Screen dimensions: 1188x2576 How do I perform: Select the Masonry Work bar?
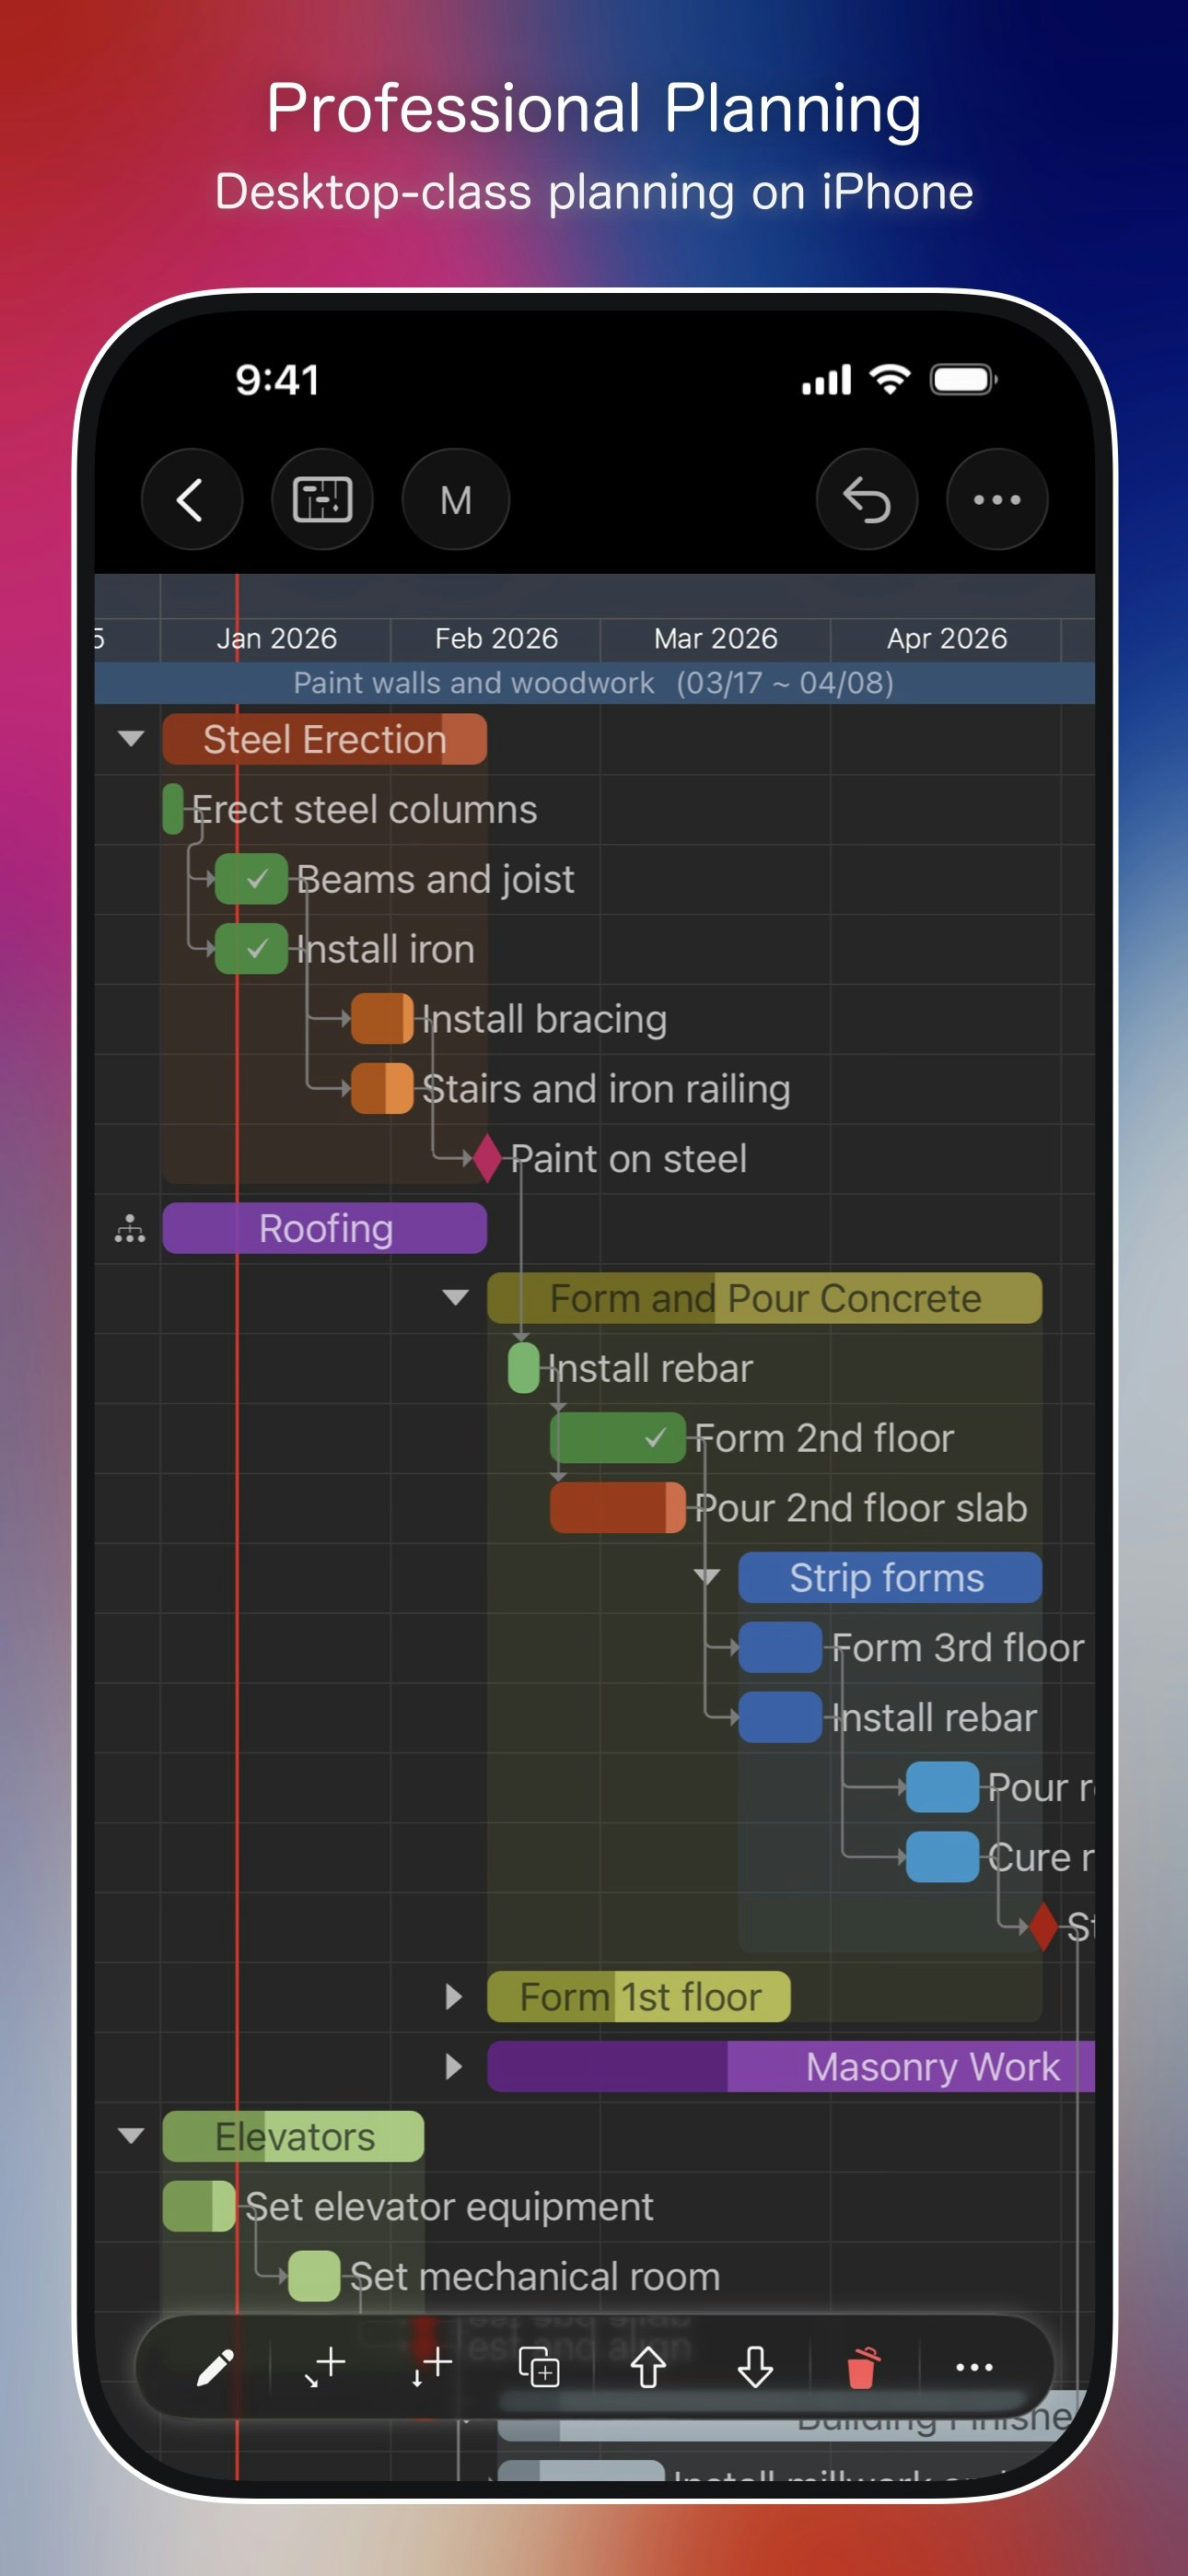pyautogui.click(x=790, y=2066)
